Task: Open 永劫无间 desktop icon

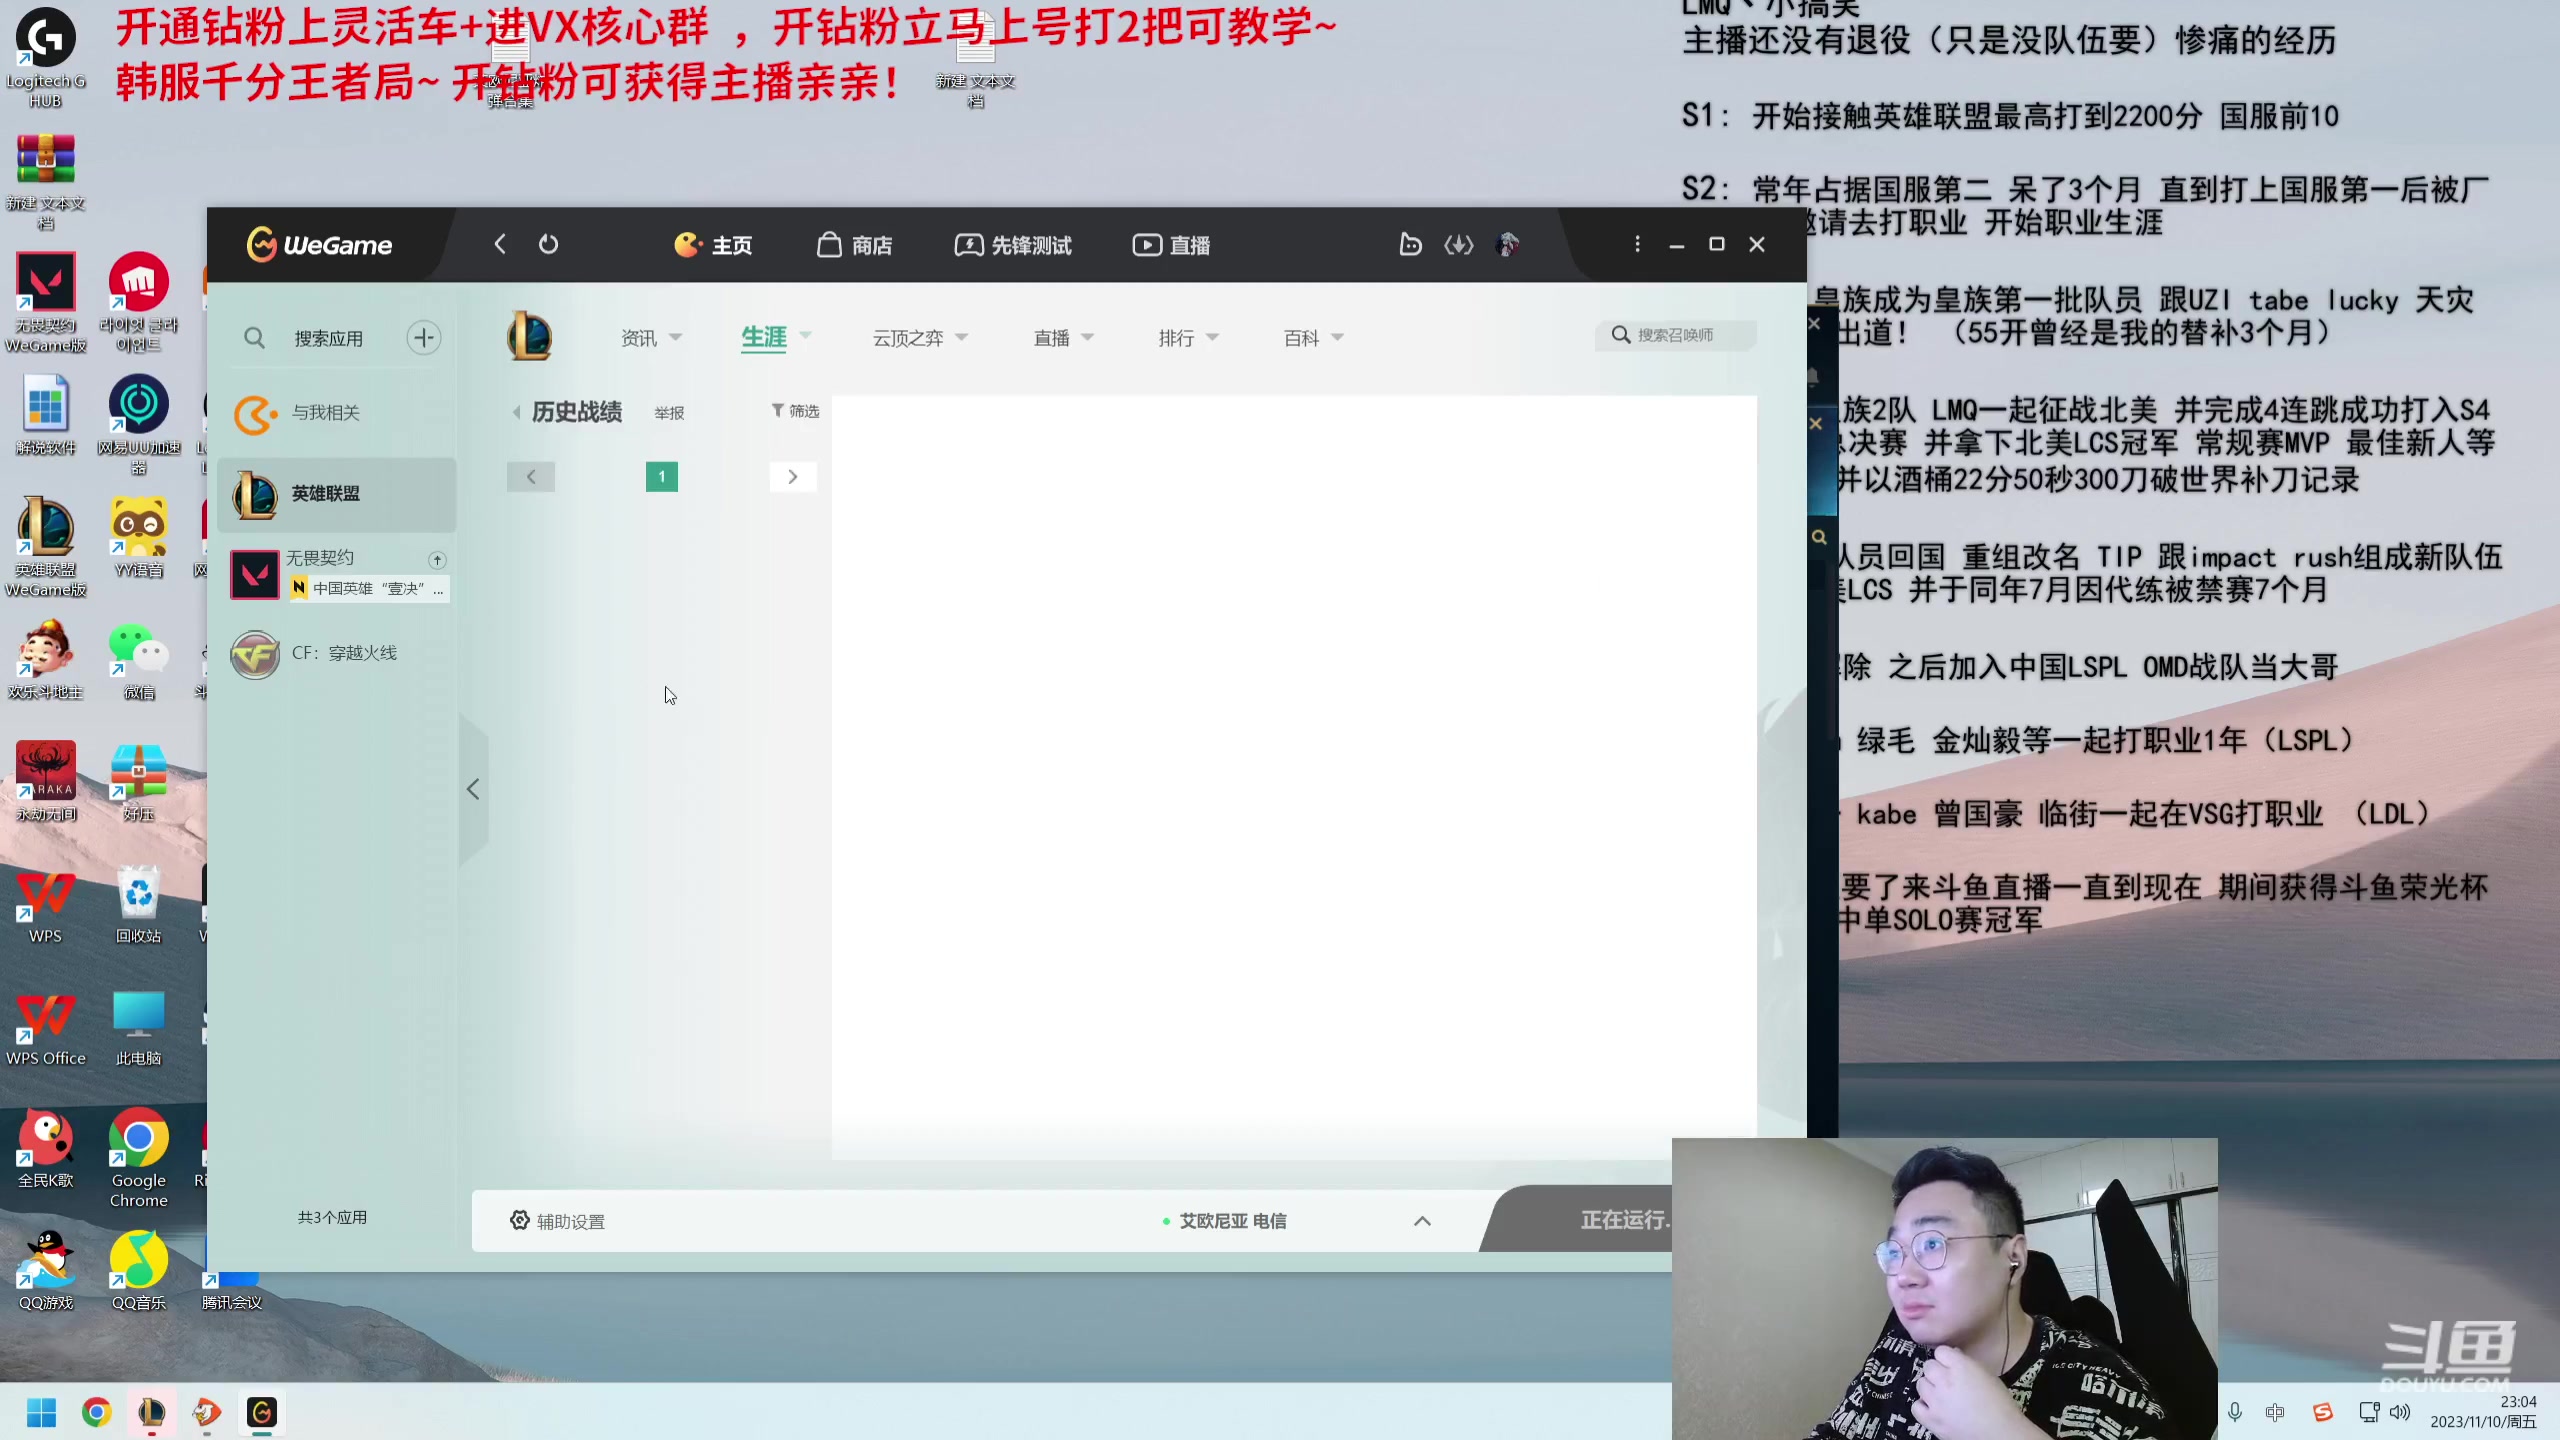Action: click(45, 782)
